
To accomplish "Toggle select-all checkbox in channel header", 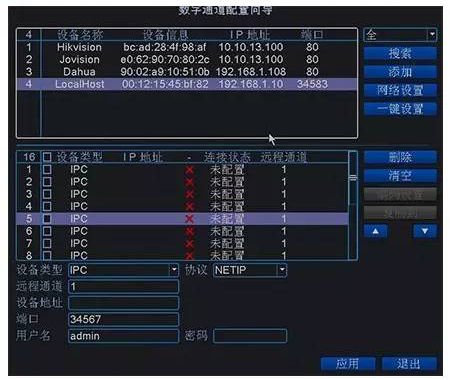I will tap(47, 157).
